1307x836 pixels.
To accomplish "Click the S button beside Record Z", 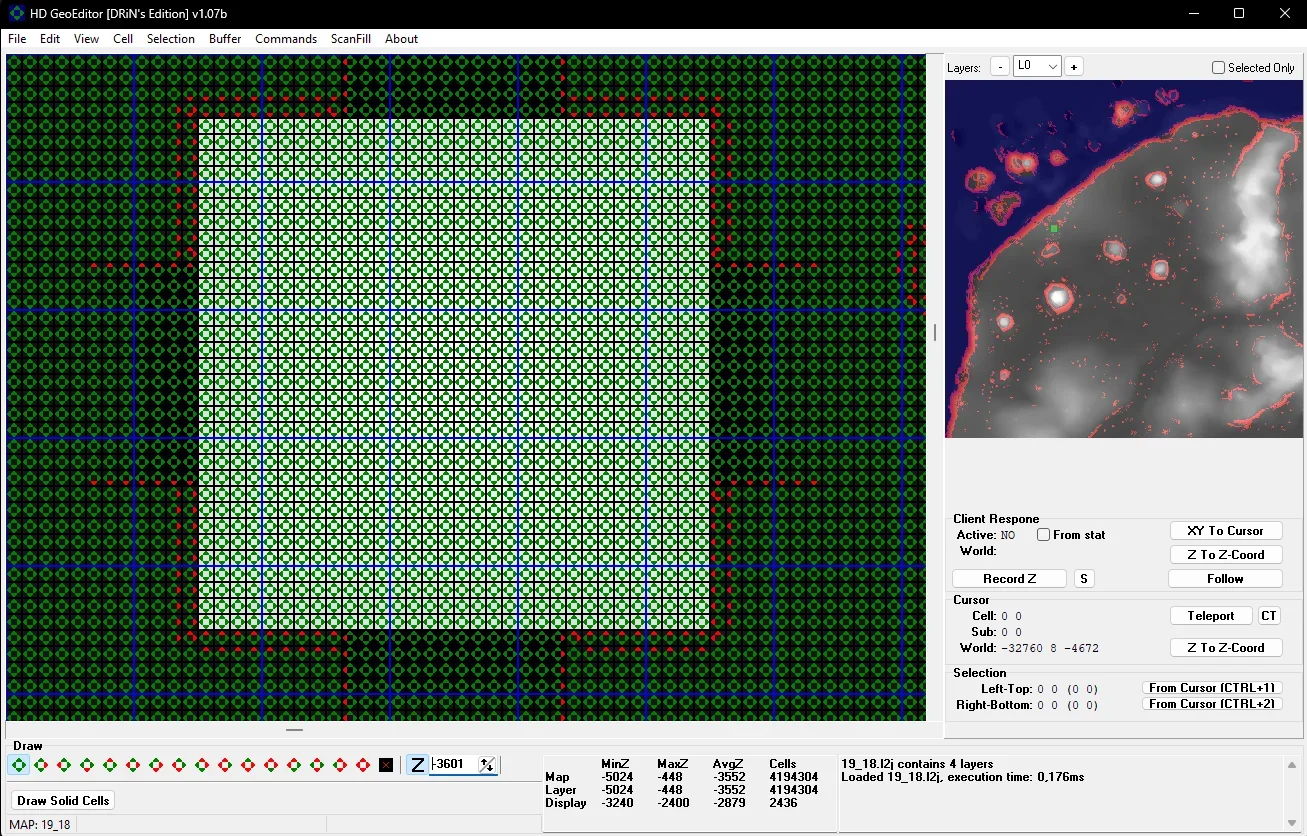I will click(1084, 578).
